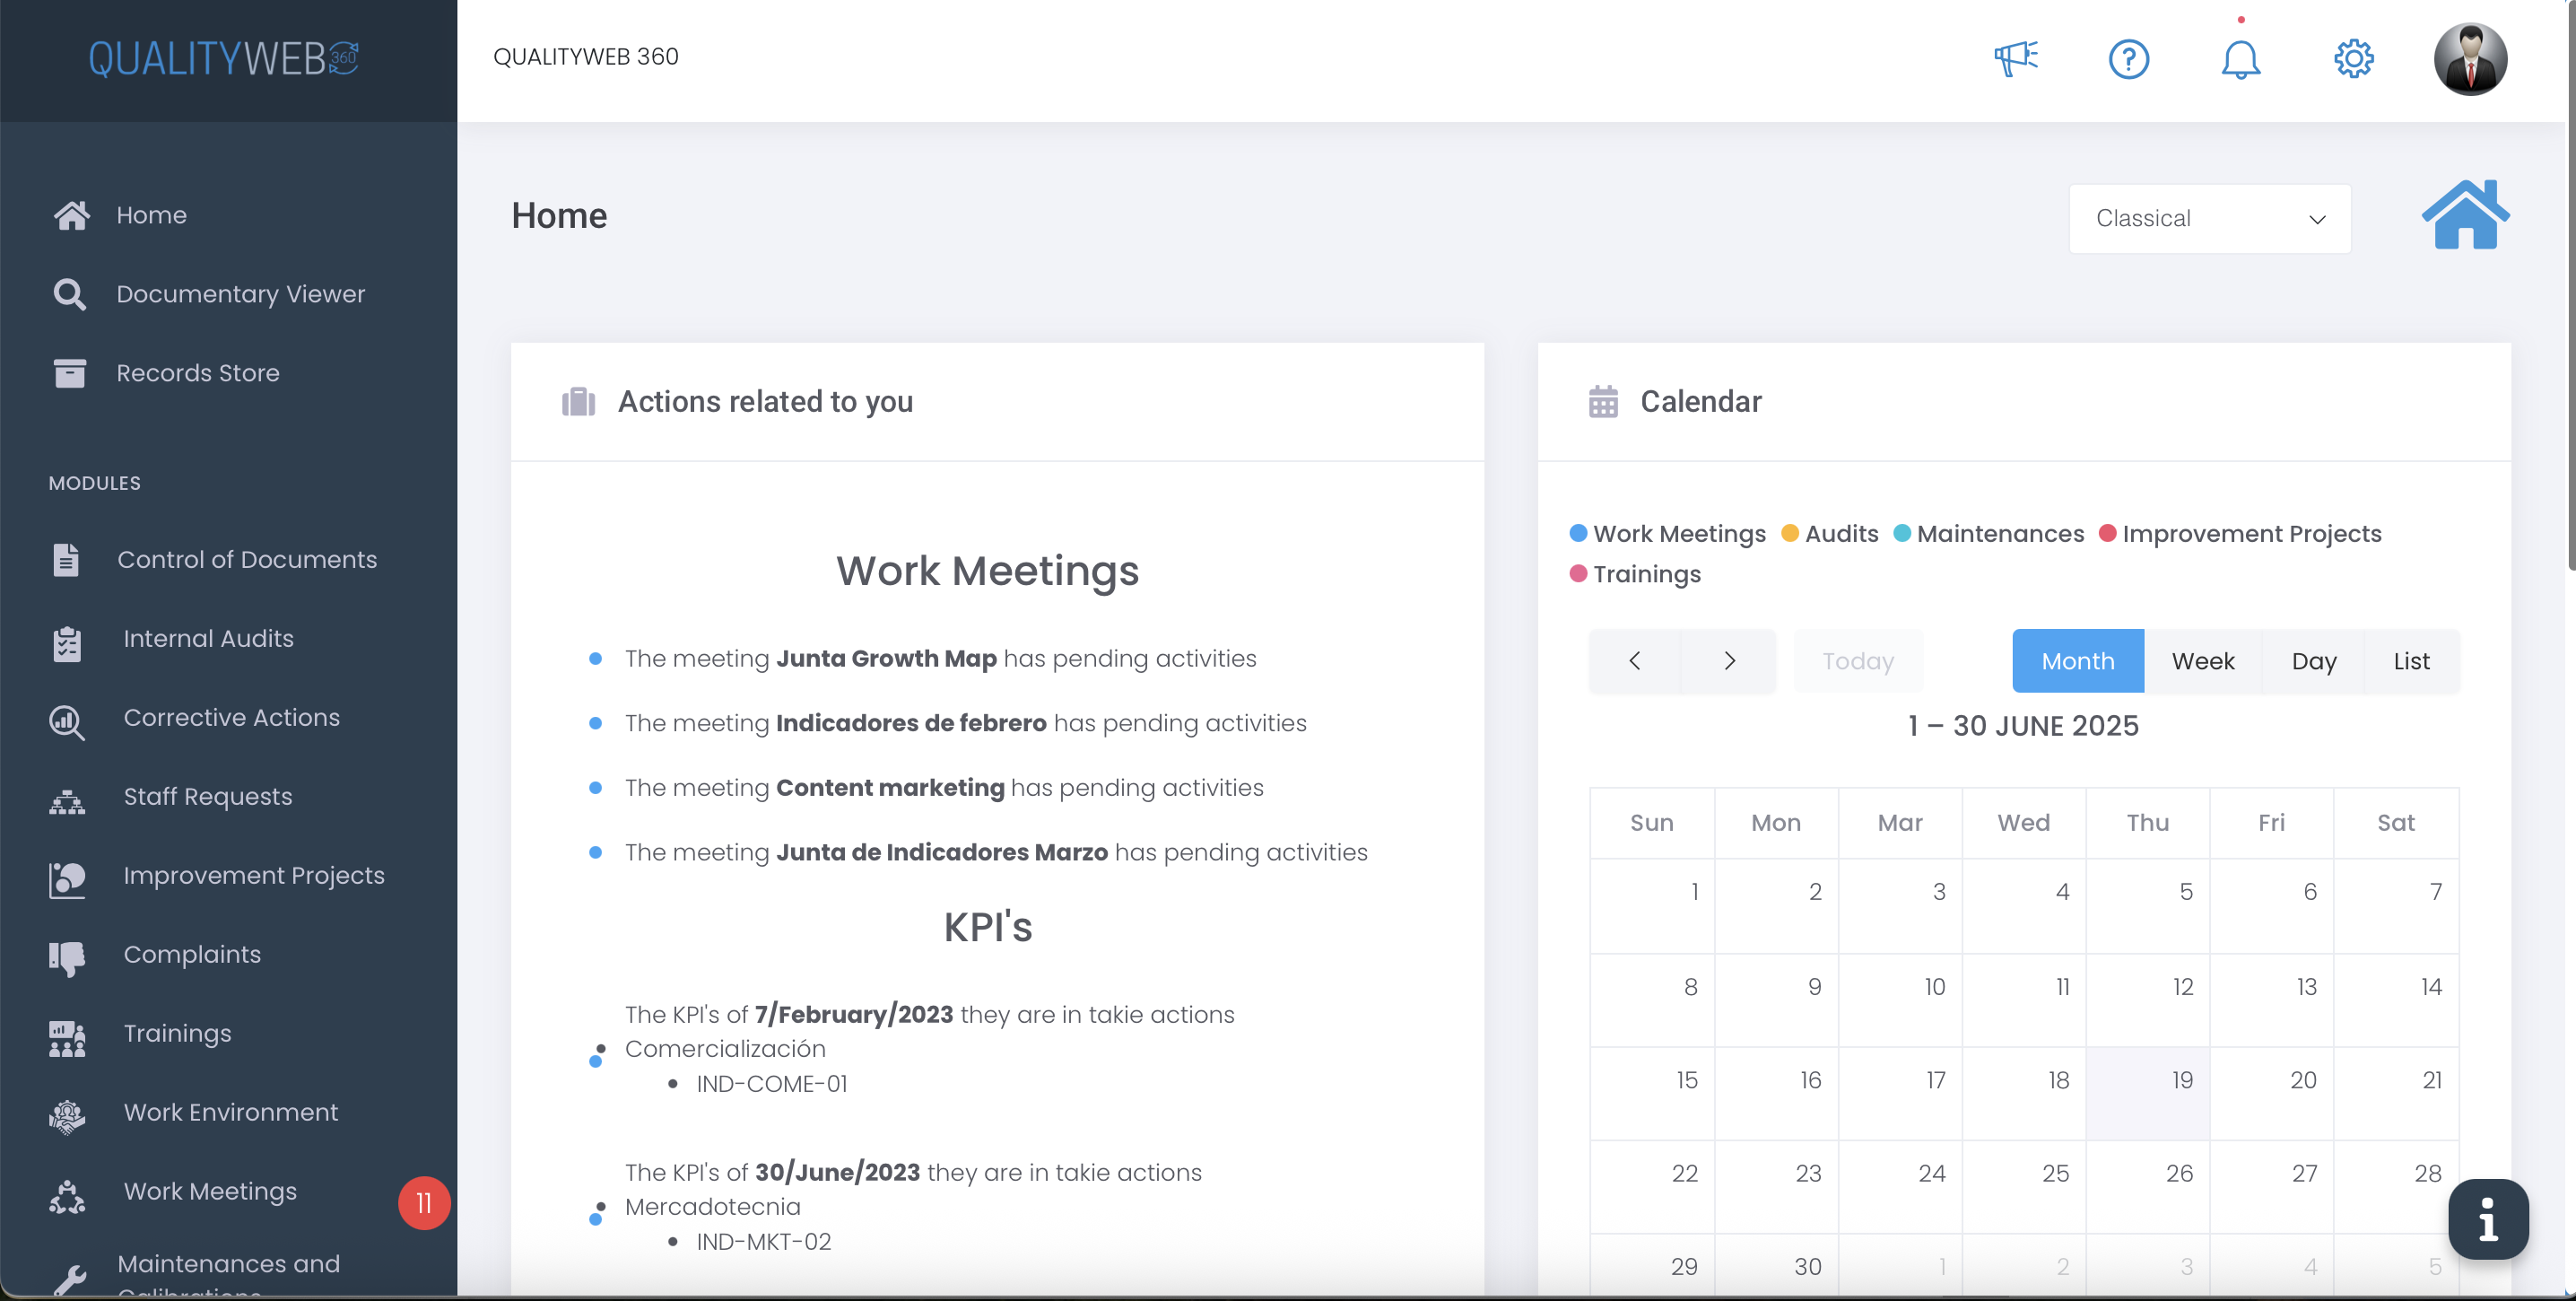Select Day view in calendar

(2314, 660)
